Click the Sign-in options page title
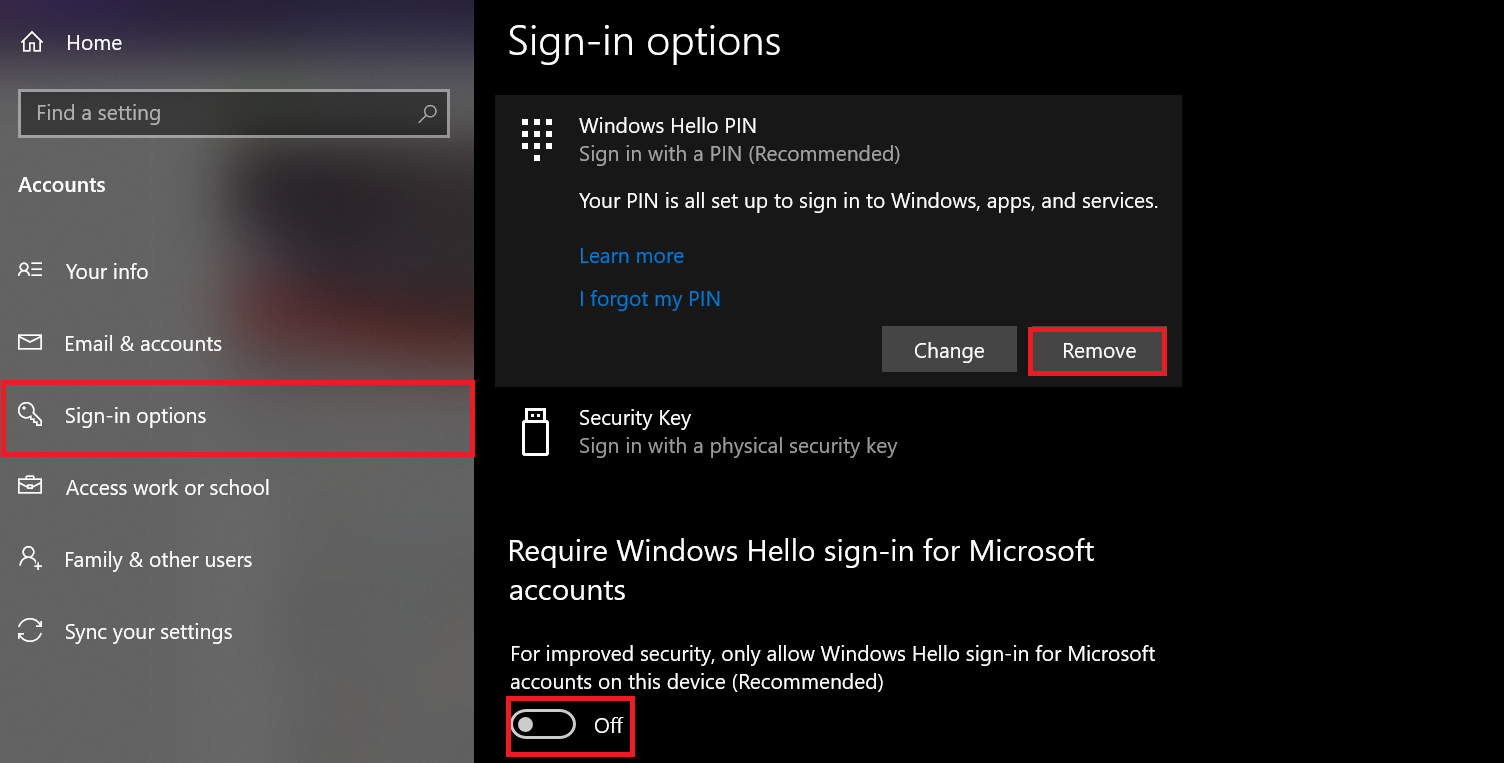 pos(644,42)
